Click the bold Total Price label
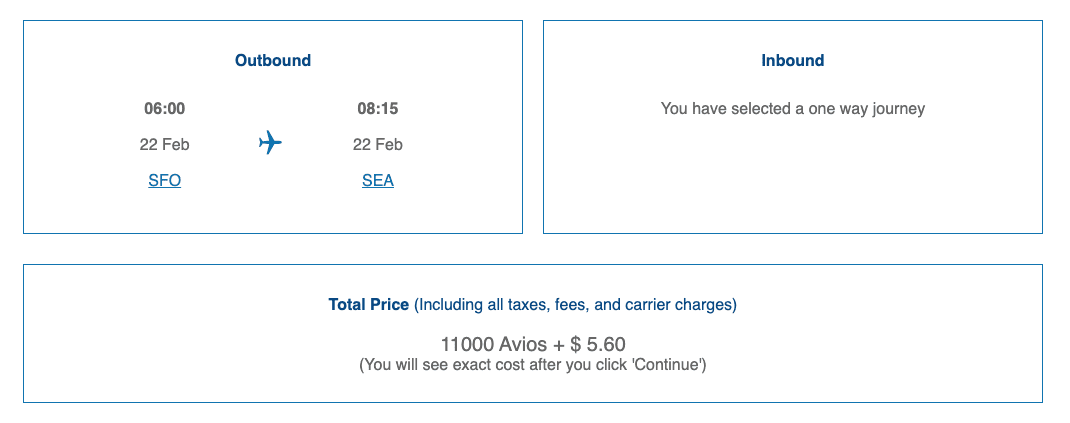 point(368,304)
